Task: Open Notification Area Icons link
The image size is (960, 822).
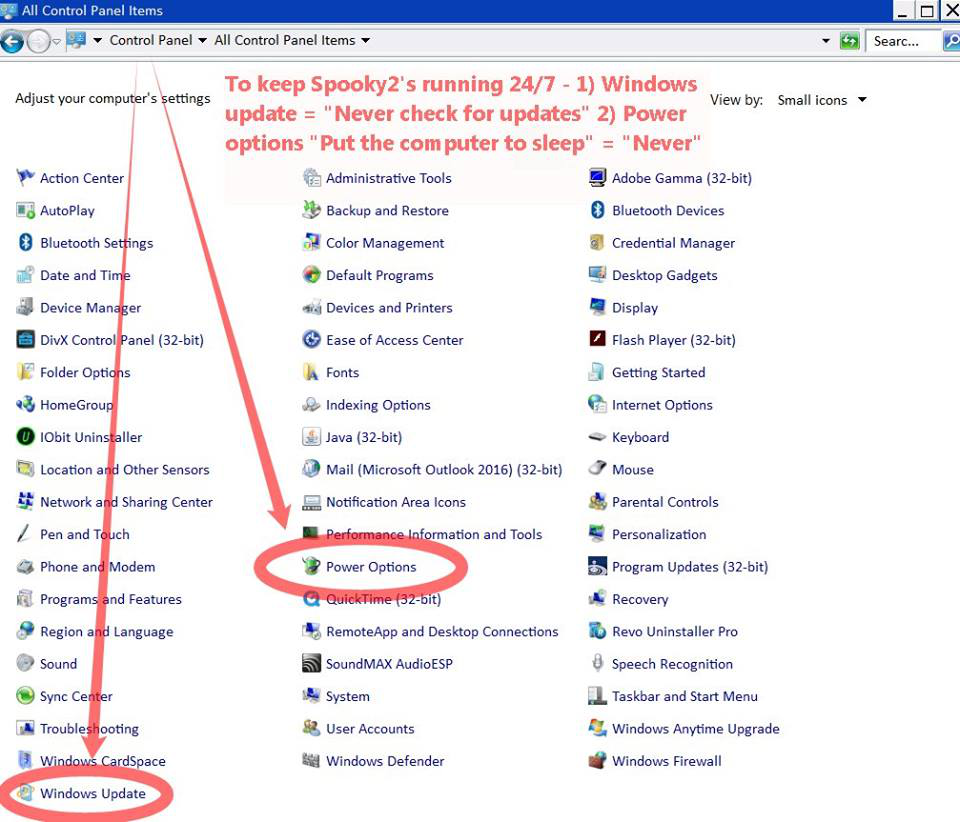Action: (396, 502)
